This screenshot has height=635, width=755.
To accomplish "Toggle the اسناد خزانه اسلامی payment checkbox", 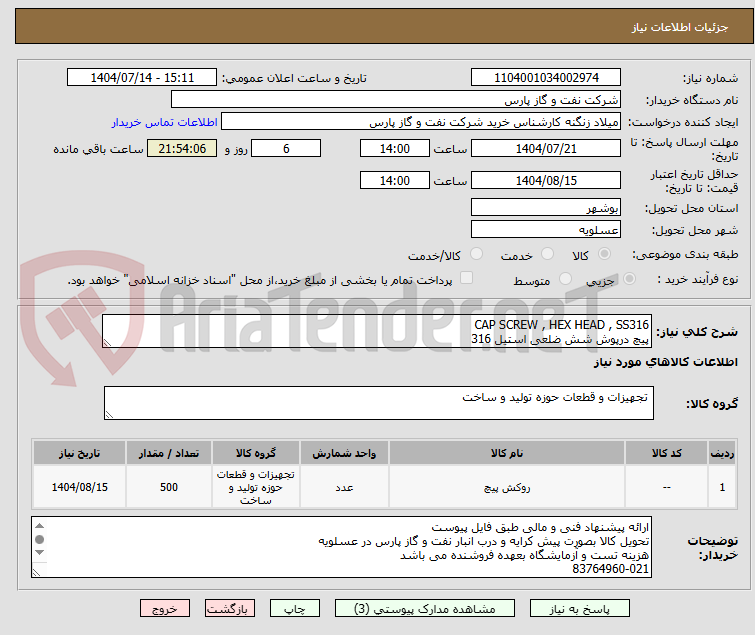I will (x=466, y=278).
